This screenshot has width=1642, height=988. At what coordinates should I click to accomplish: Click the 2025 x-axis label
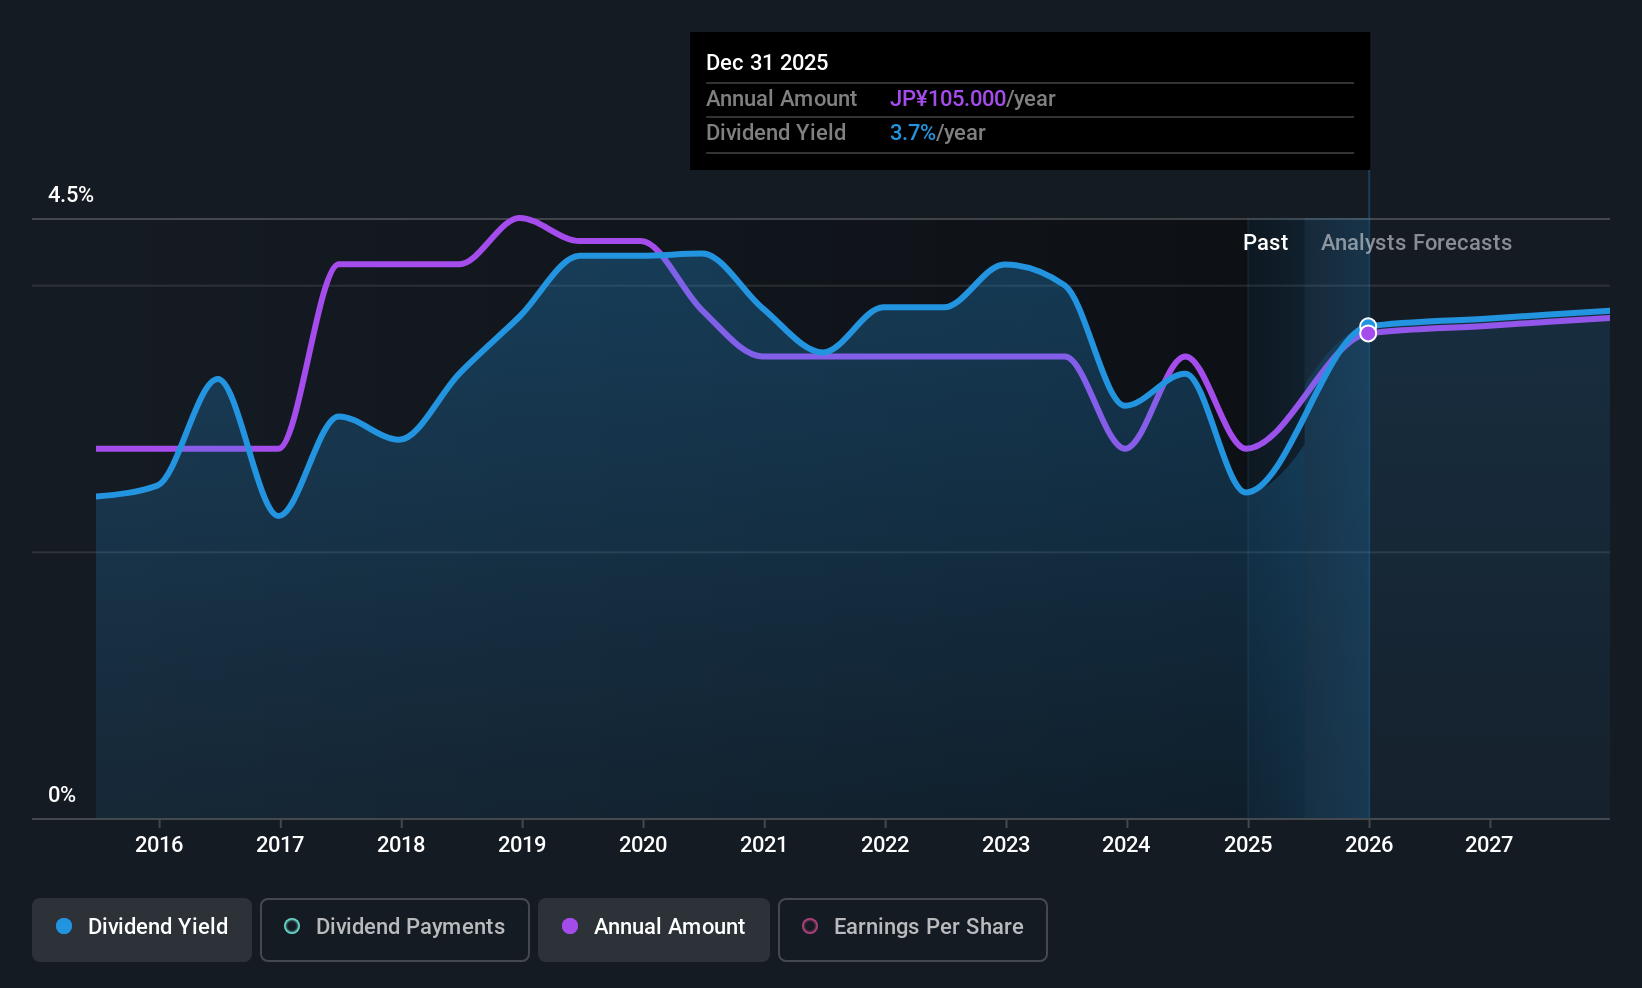click(1248, 845)
